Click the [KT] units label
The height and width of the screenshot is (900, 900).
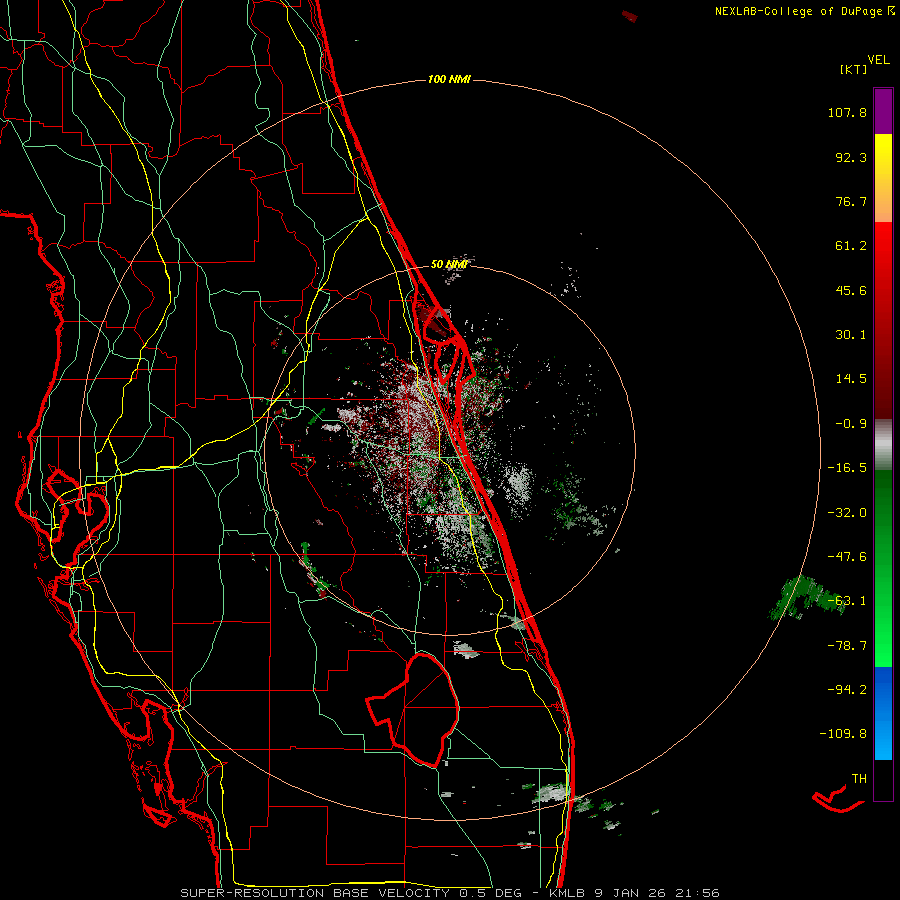854,69
